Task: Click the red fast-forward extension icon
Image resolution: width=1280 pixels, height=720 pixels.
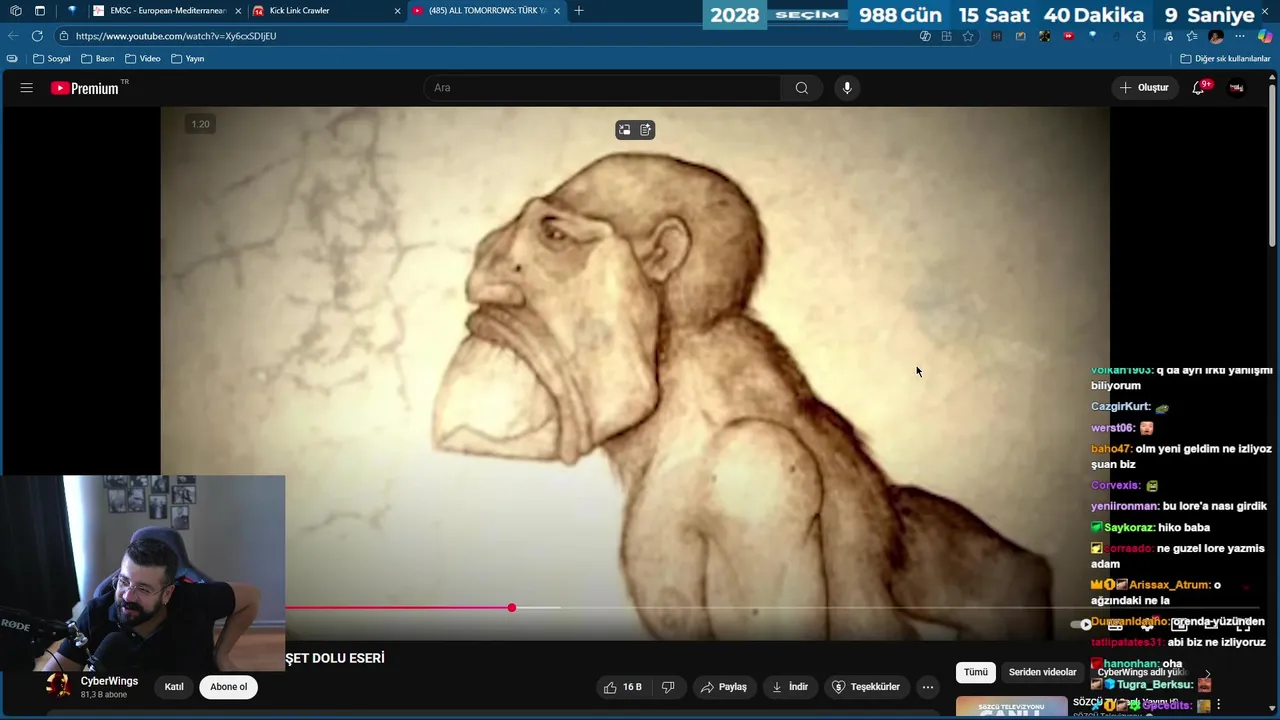Action: pyautogui.click(x=1068, y=36)
